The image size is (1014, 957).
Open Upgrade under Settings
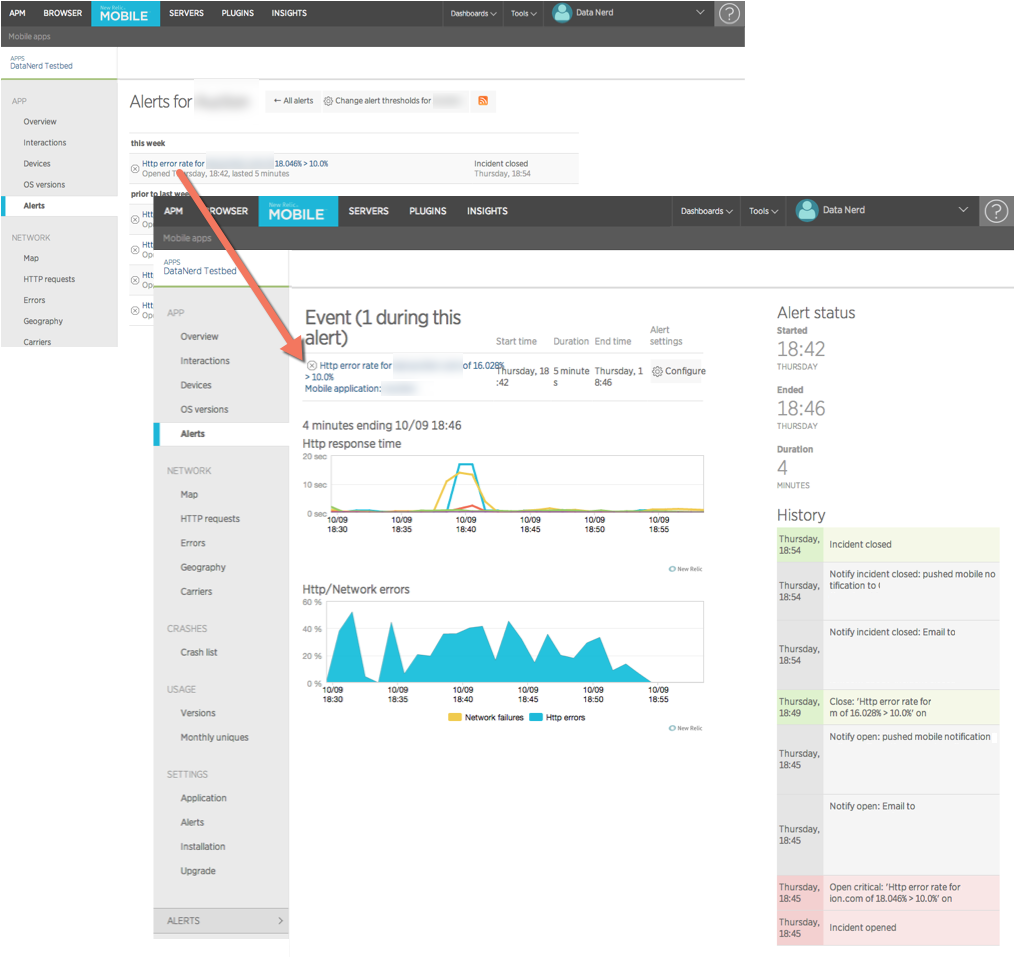pos(198,872)
